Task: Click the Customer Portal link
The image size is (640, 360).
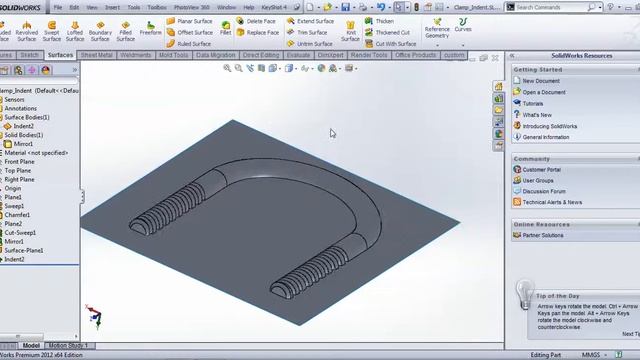Action: click(541, 170)
